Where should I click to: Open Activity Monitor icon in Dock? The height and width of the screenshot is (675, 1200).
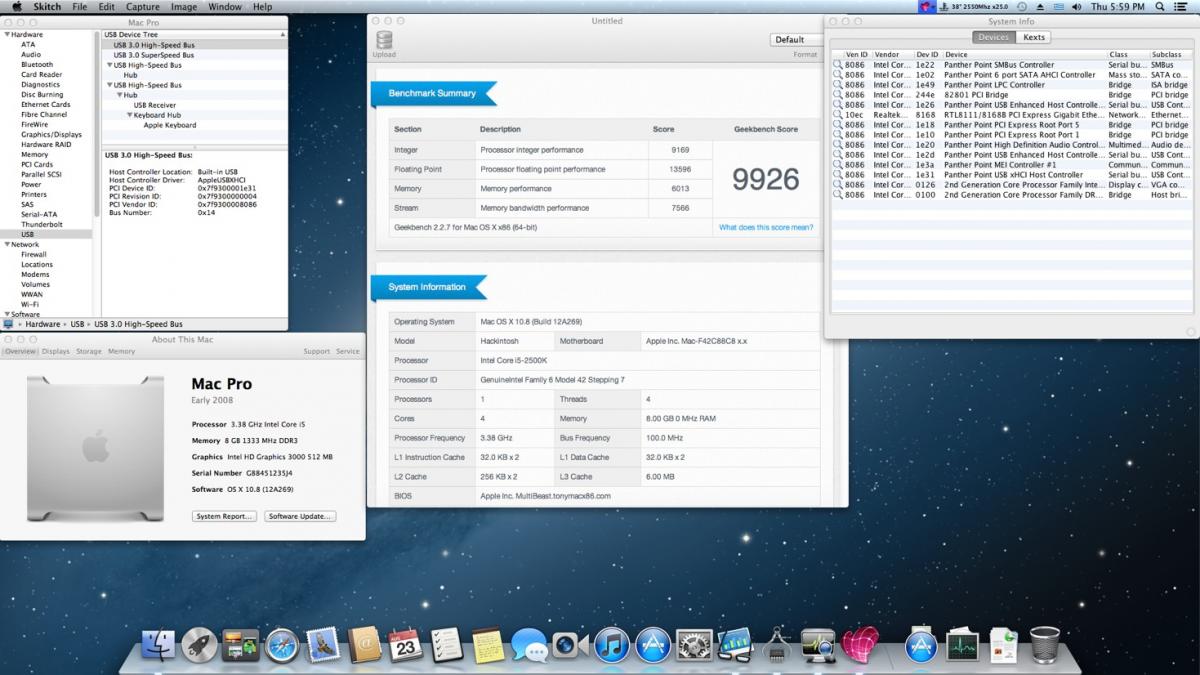[x=962, y=645]
